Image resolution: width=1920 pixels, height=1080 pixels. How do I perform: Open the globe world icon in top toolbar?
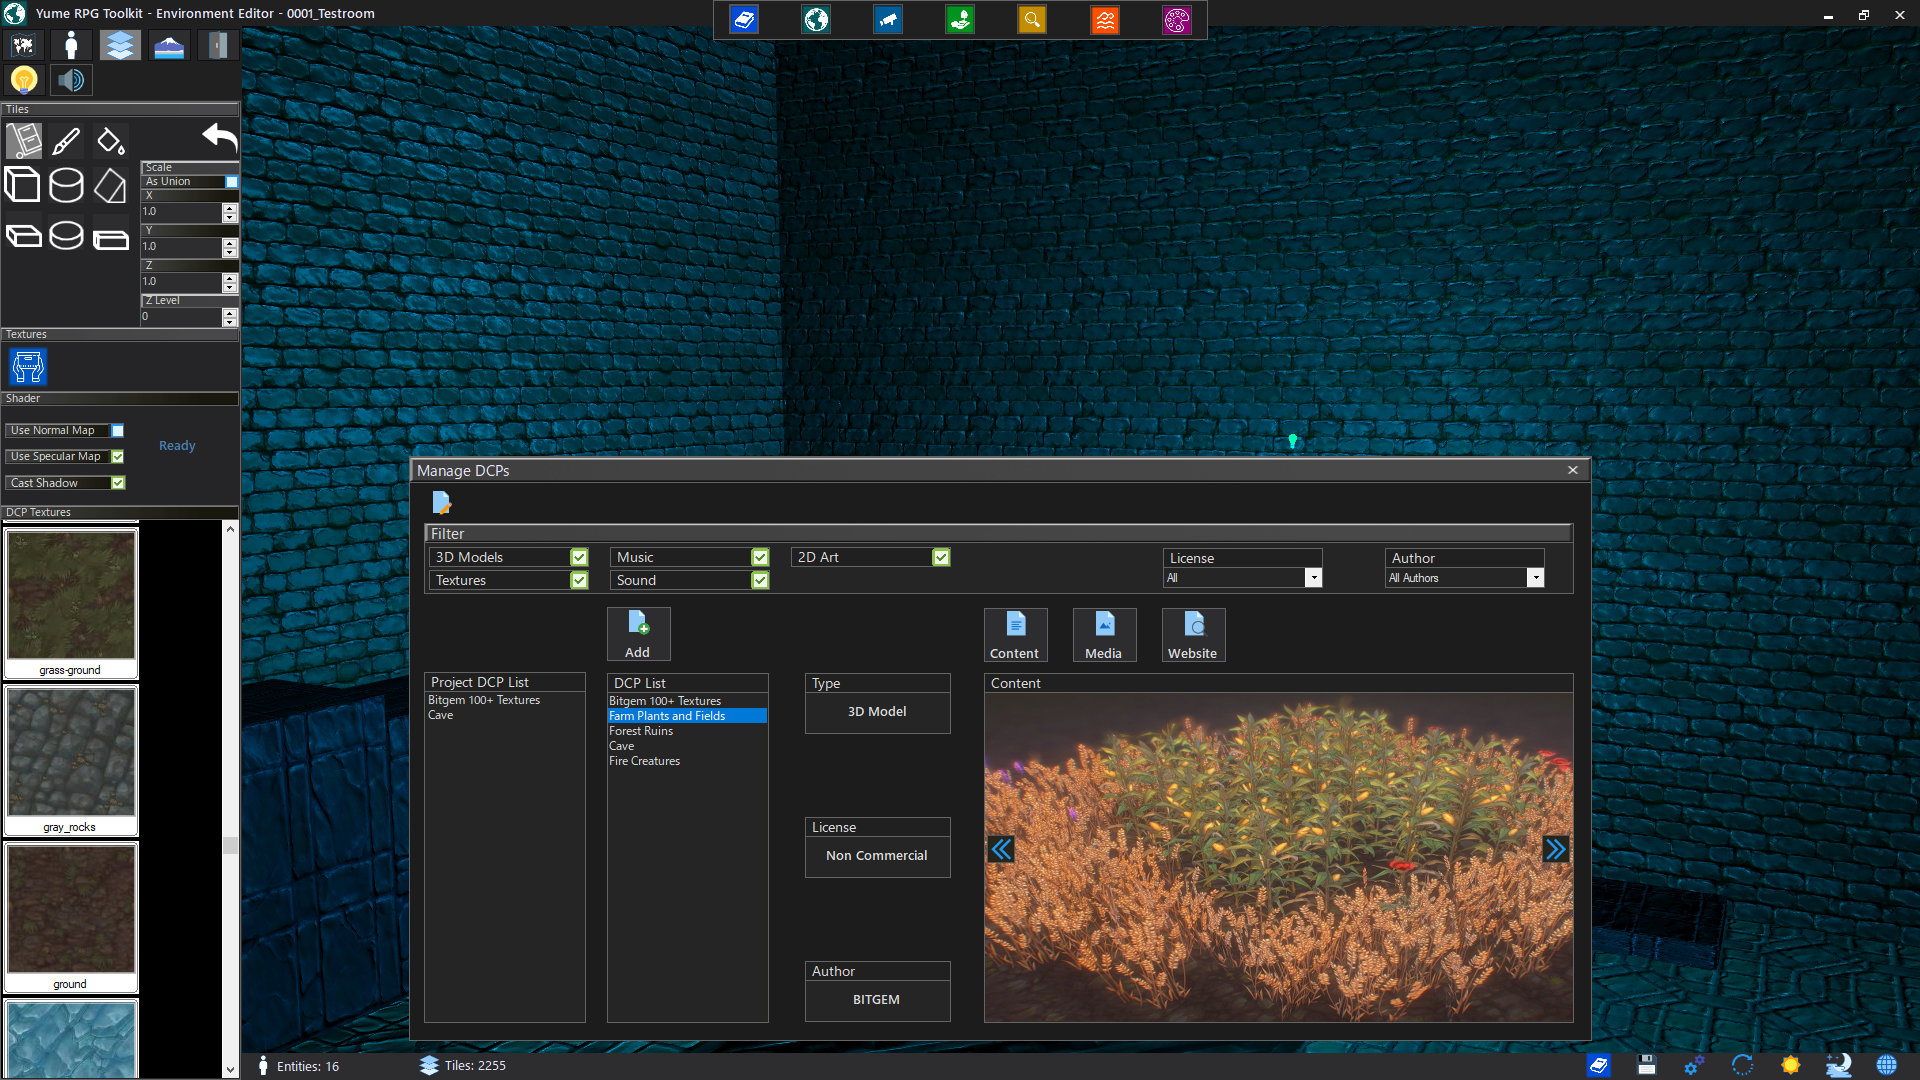pos(816,19)
